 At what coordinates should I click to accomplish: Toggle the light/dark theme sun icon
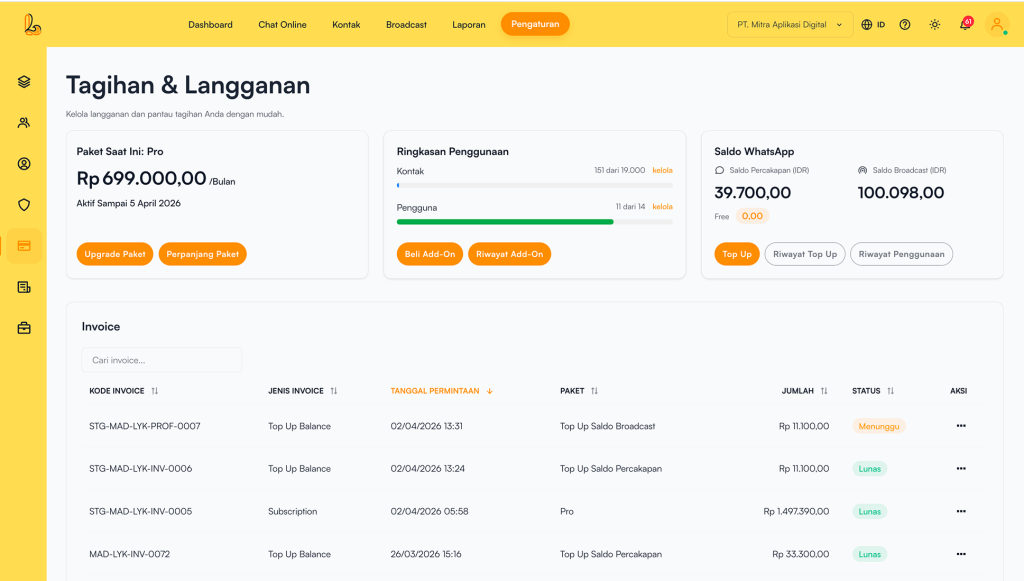[x=935, y=25]
